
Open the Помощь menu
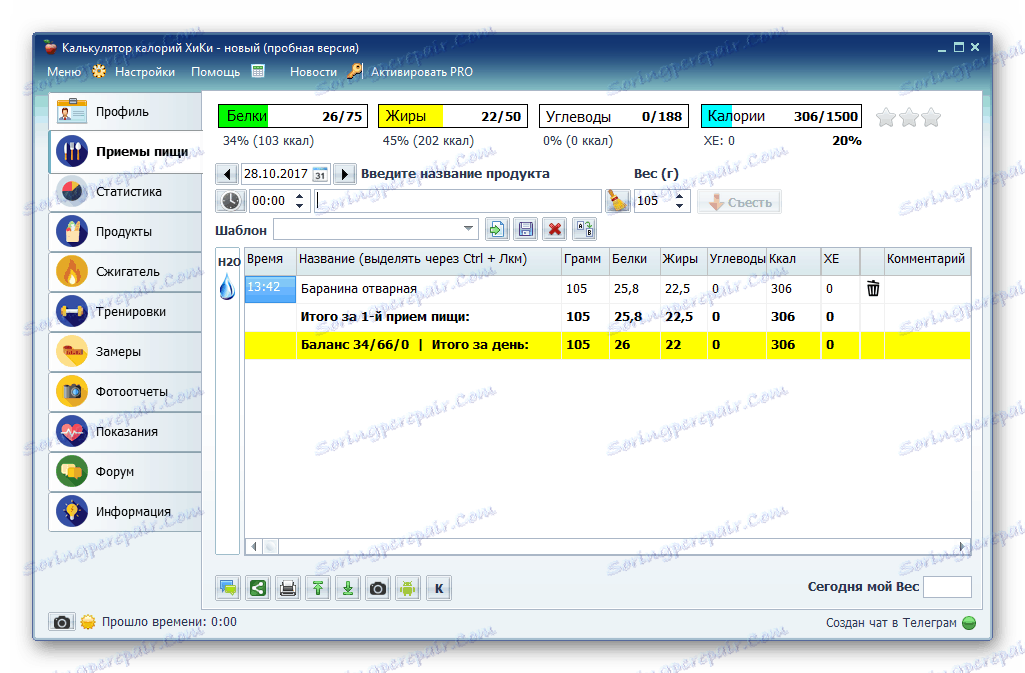215,72
